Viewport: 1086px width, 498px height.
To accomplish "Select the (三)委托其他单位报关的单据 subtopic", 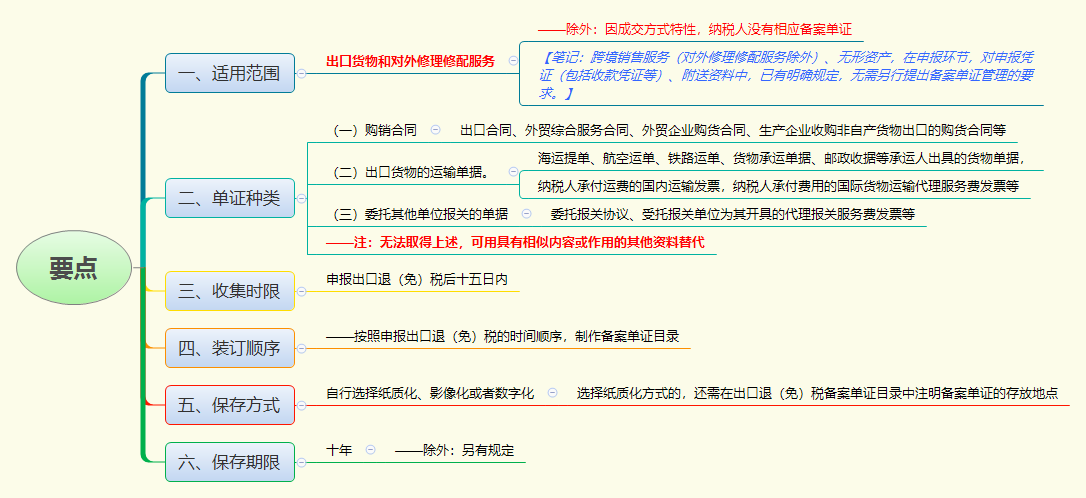I will pyautogui.click(x=420, y=215).
